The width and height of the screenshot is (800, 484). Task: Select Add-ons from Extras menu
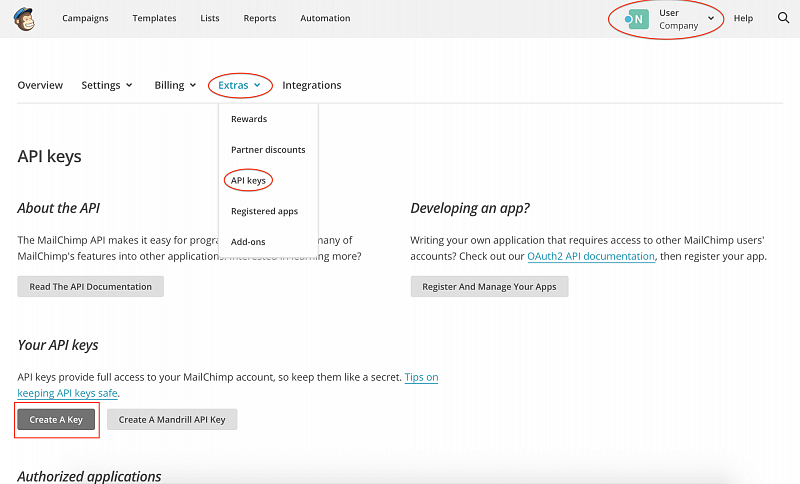pyautogui.click(x=248, y=242)
